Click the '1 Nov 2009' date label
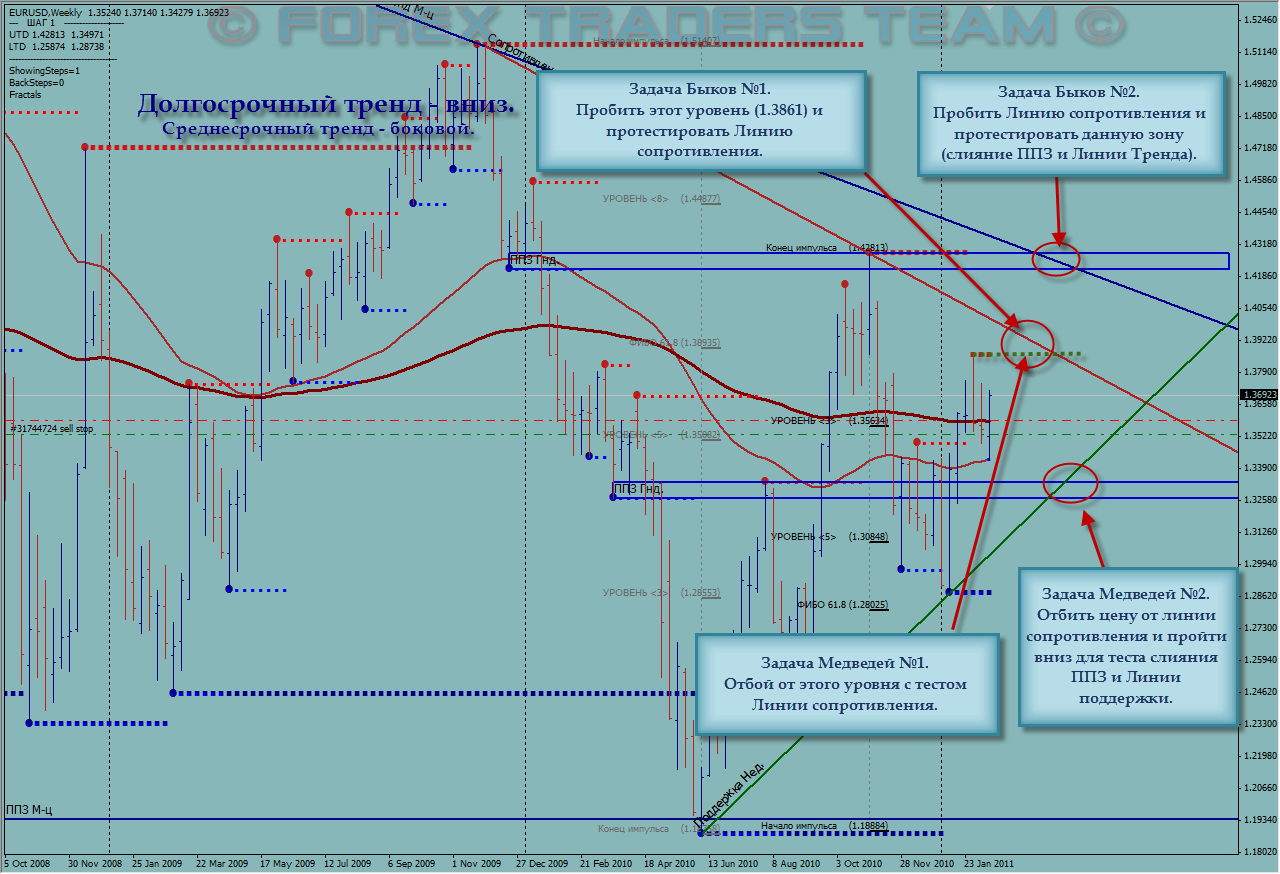 (476, 862)
